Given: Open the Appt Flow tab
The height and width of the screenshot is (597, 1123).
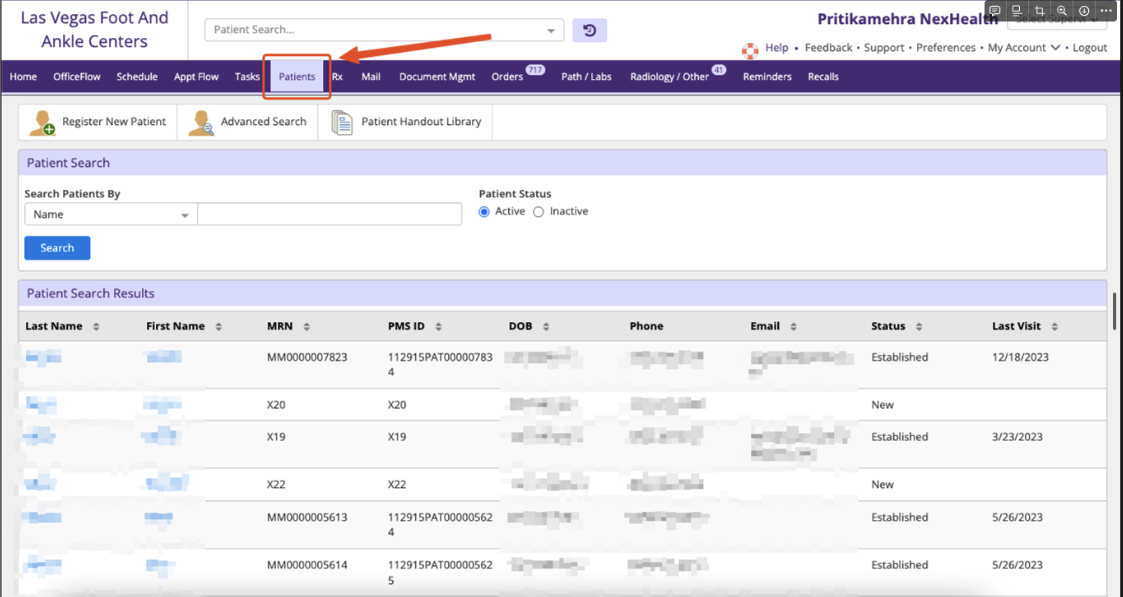Looking at the screenshot, I should click(x=196, y=77).
